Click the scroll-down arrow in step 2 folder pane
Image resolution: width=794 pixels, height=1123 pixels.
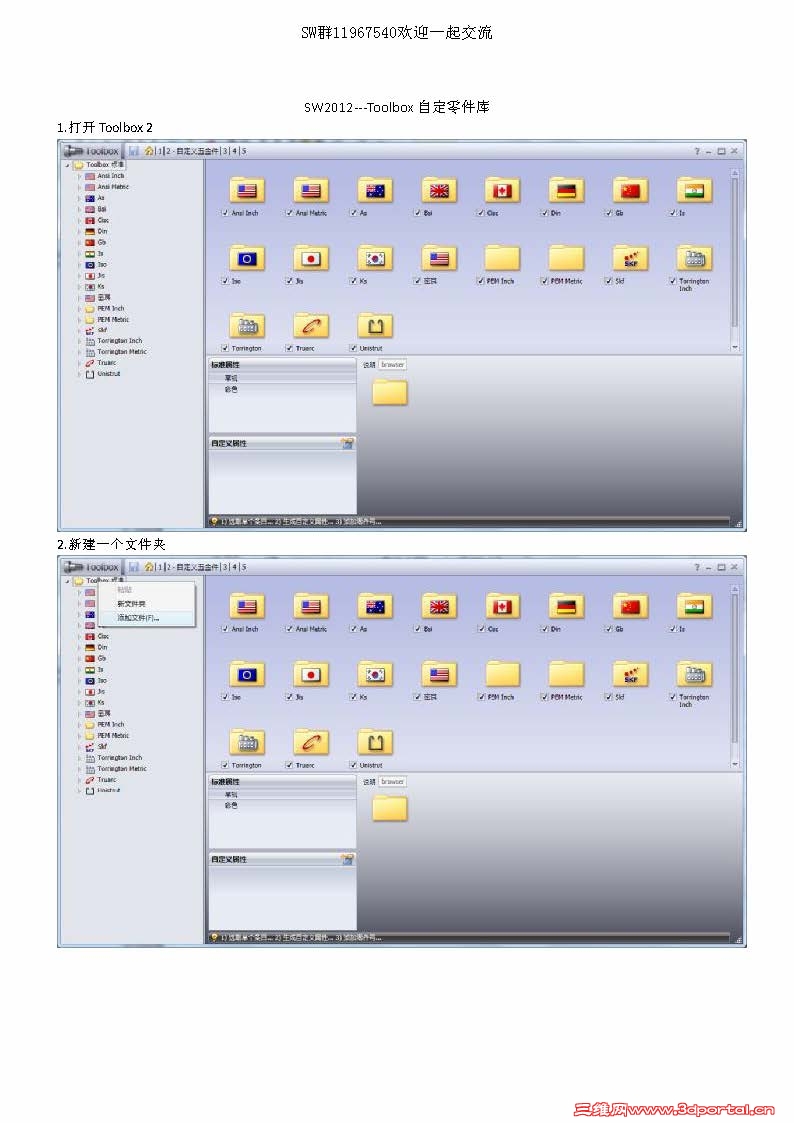[735, 764]
